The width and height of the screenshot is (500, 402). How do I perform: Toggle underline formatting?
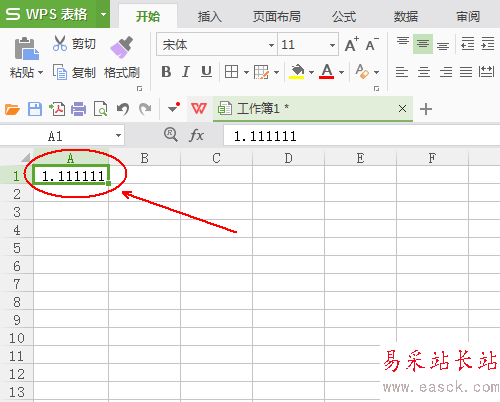[206, 72]
